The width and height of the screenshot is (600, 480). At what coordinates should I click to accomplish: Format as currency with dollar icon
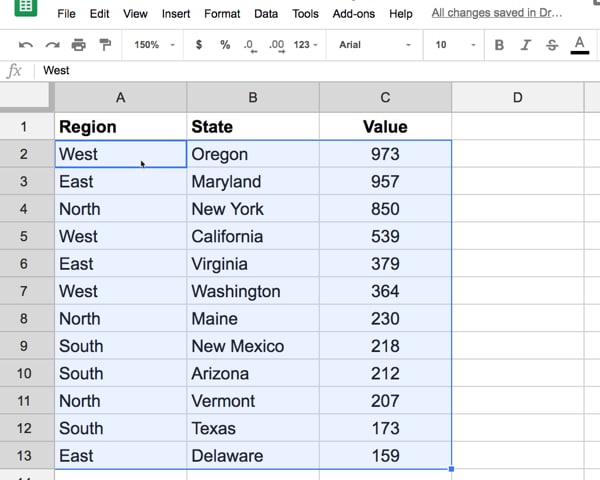[199, 45]
